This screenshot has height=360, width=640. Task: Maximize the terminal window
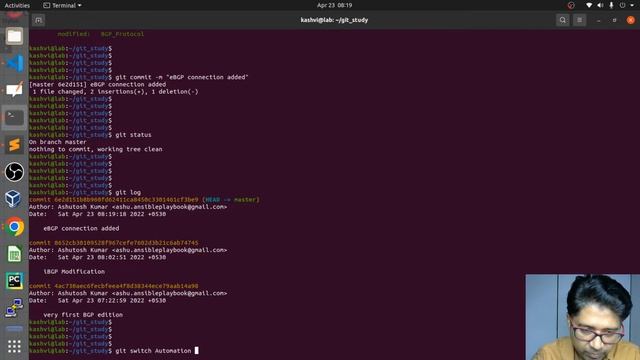pos(614,20)
